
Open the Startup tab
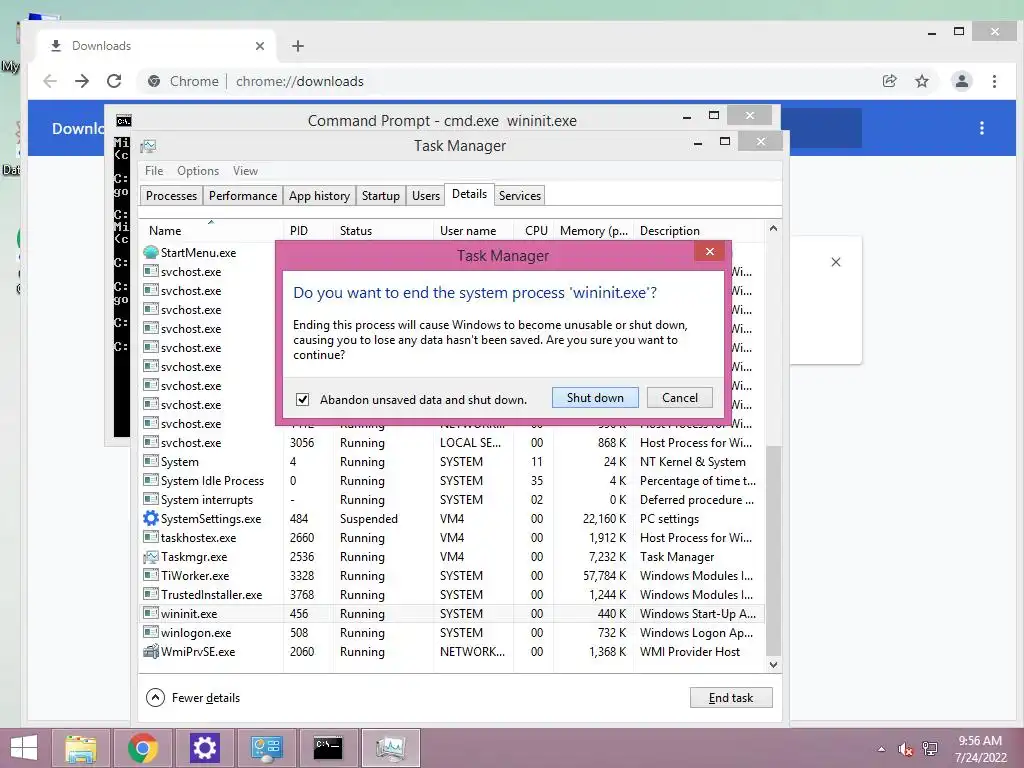click(x=381, y=196)
